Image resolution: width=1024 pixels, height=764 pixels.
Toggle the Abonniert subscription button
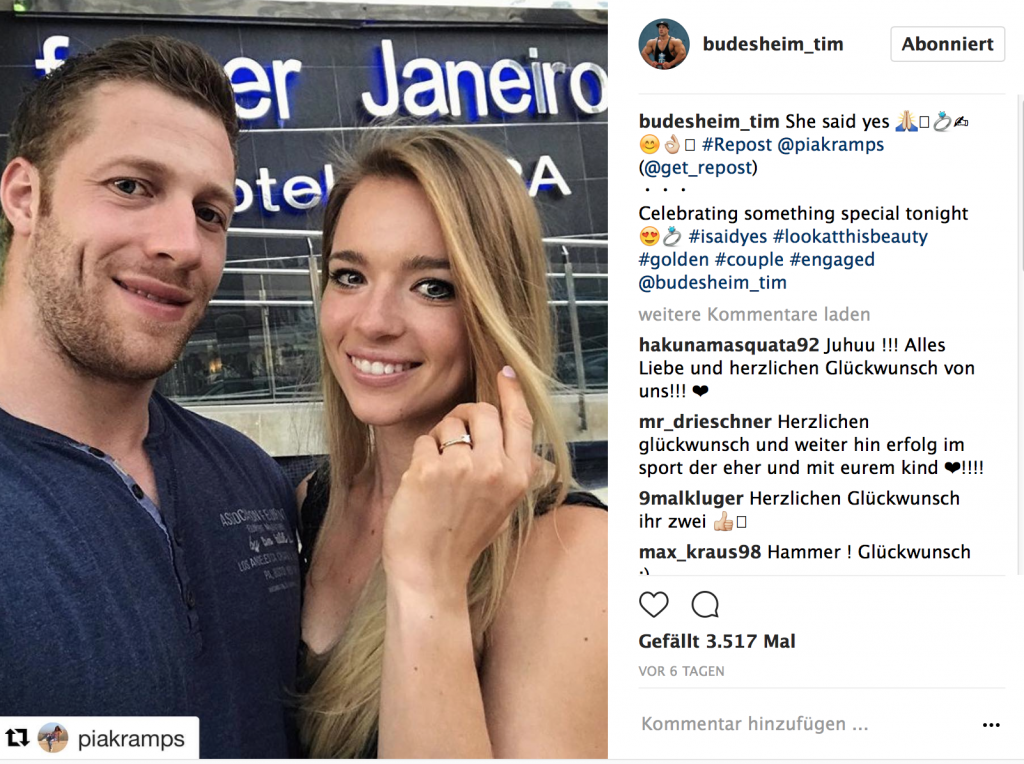(x=947, y=44)
